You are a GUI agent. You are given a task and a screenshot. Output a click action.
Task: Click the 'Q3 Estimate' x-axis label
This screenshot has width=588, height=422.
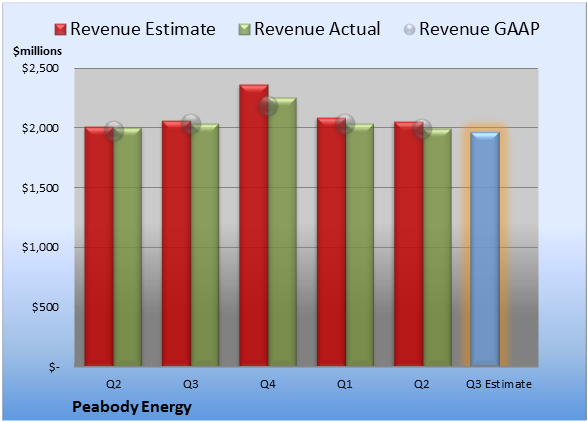pyautogui.click(x=499, y=384)
